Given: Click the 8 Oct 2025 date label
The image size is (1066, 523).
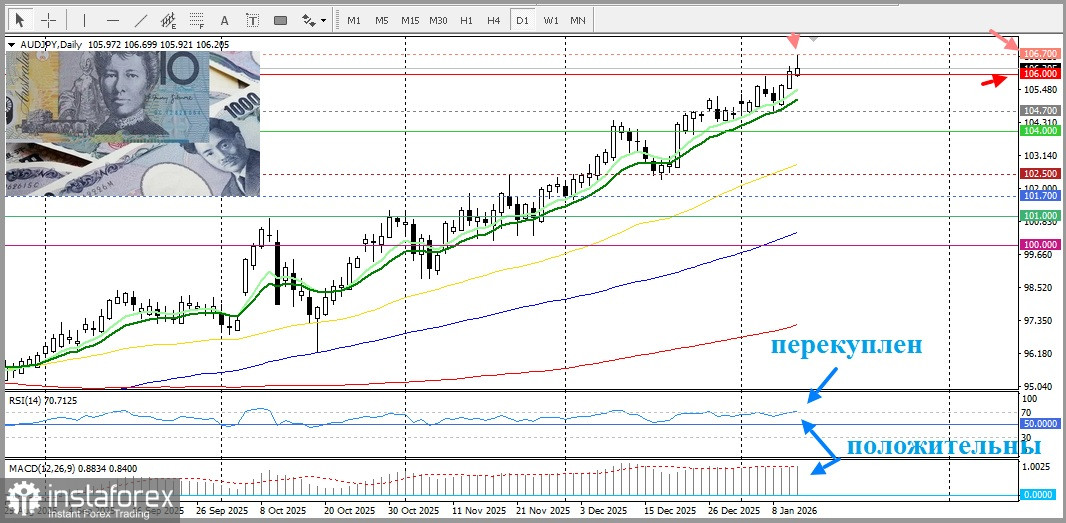Looking at the screenshot, I should (x=282, y=510).
